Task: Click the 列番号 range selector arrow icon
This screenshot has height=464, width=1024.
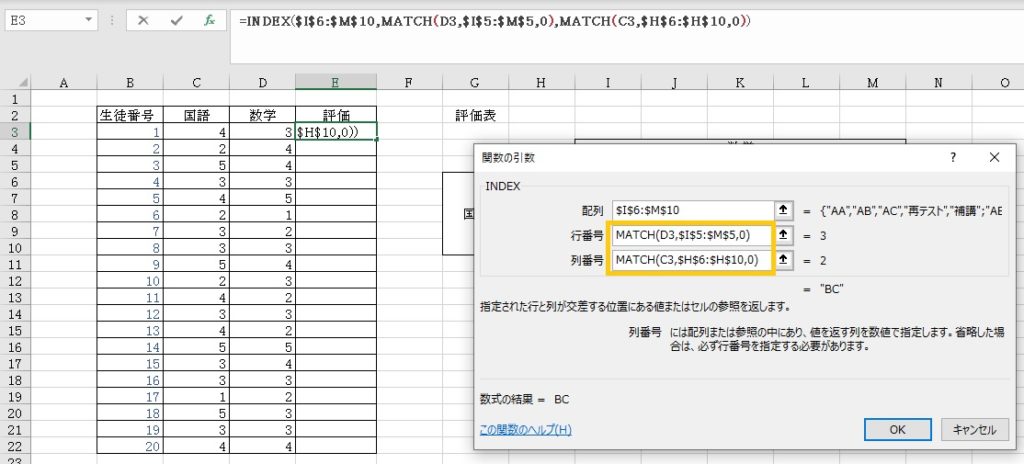Action: (x=785, y=261)
